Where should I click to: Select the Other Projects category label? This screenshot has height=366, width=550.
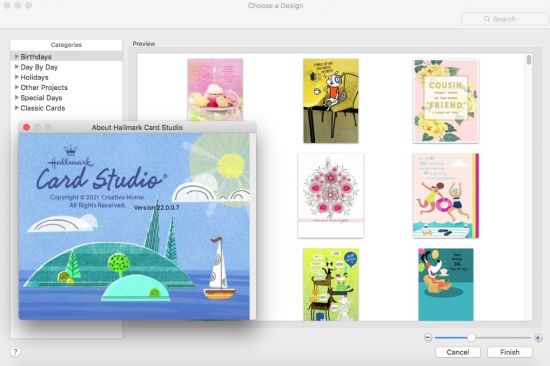44,87
